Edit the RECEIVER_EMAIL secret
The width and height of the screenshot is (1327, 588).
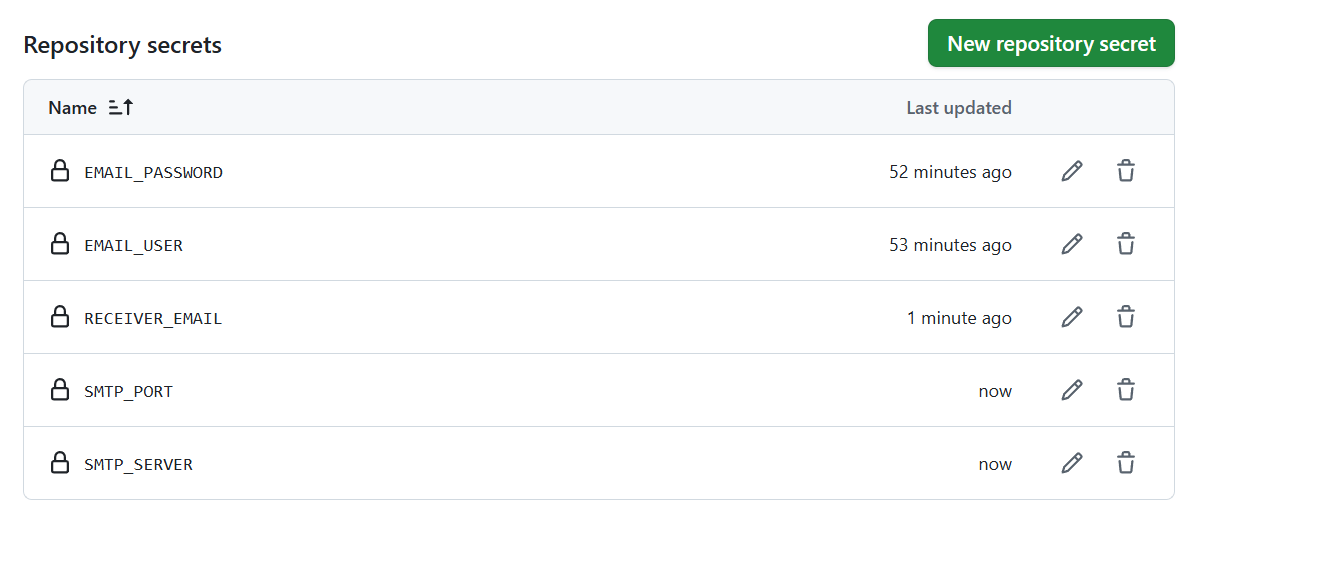1071,317
